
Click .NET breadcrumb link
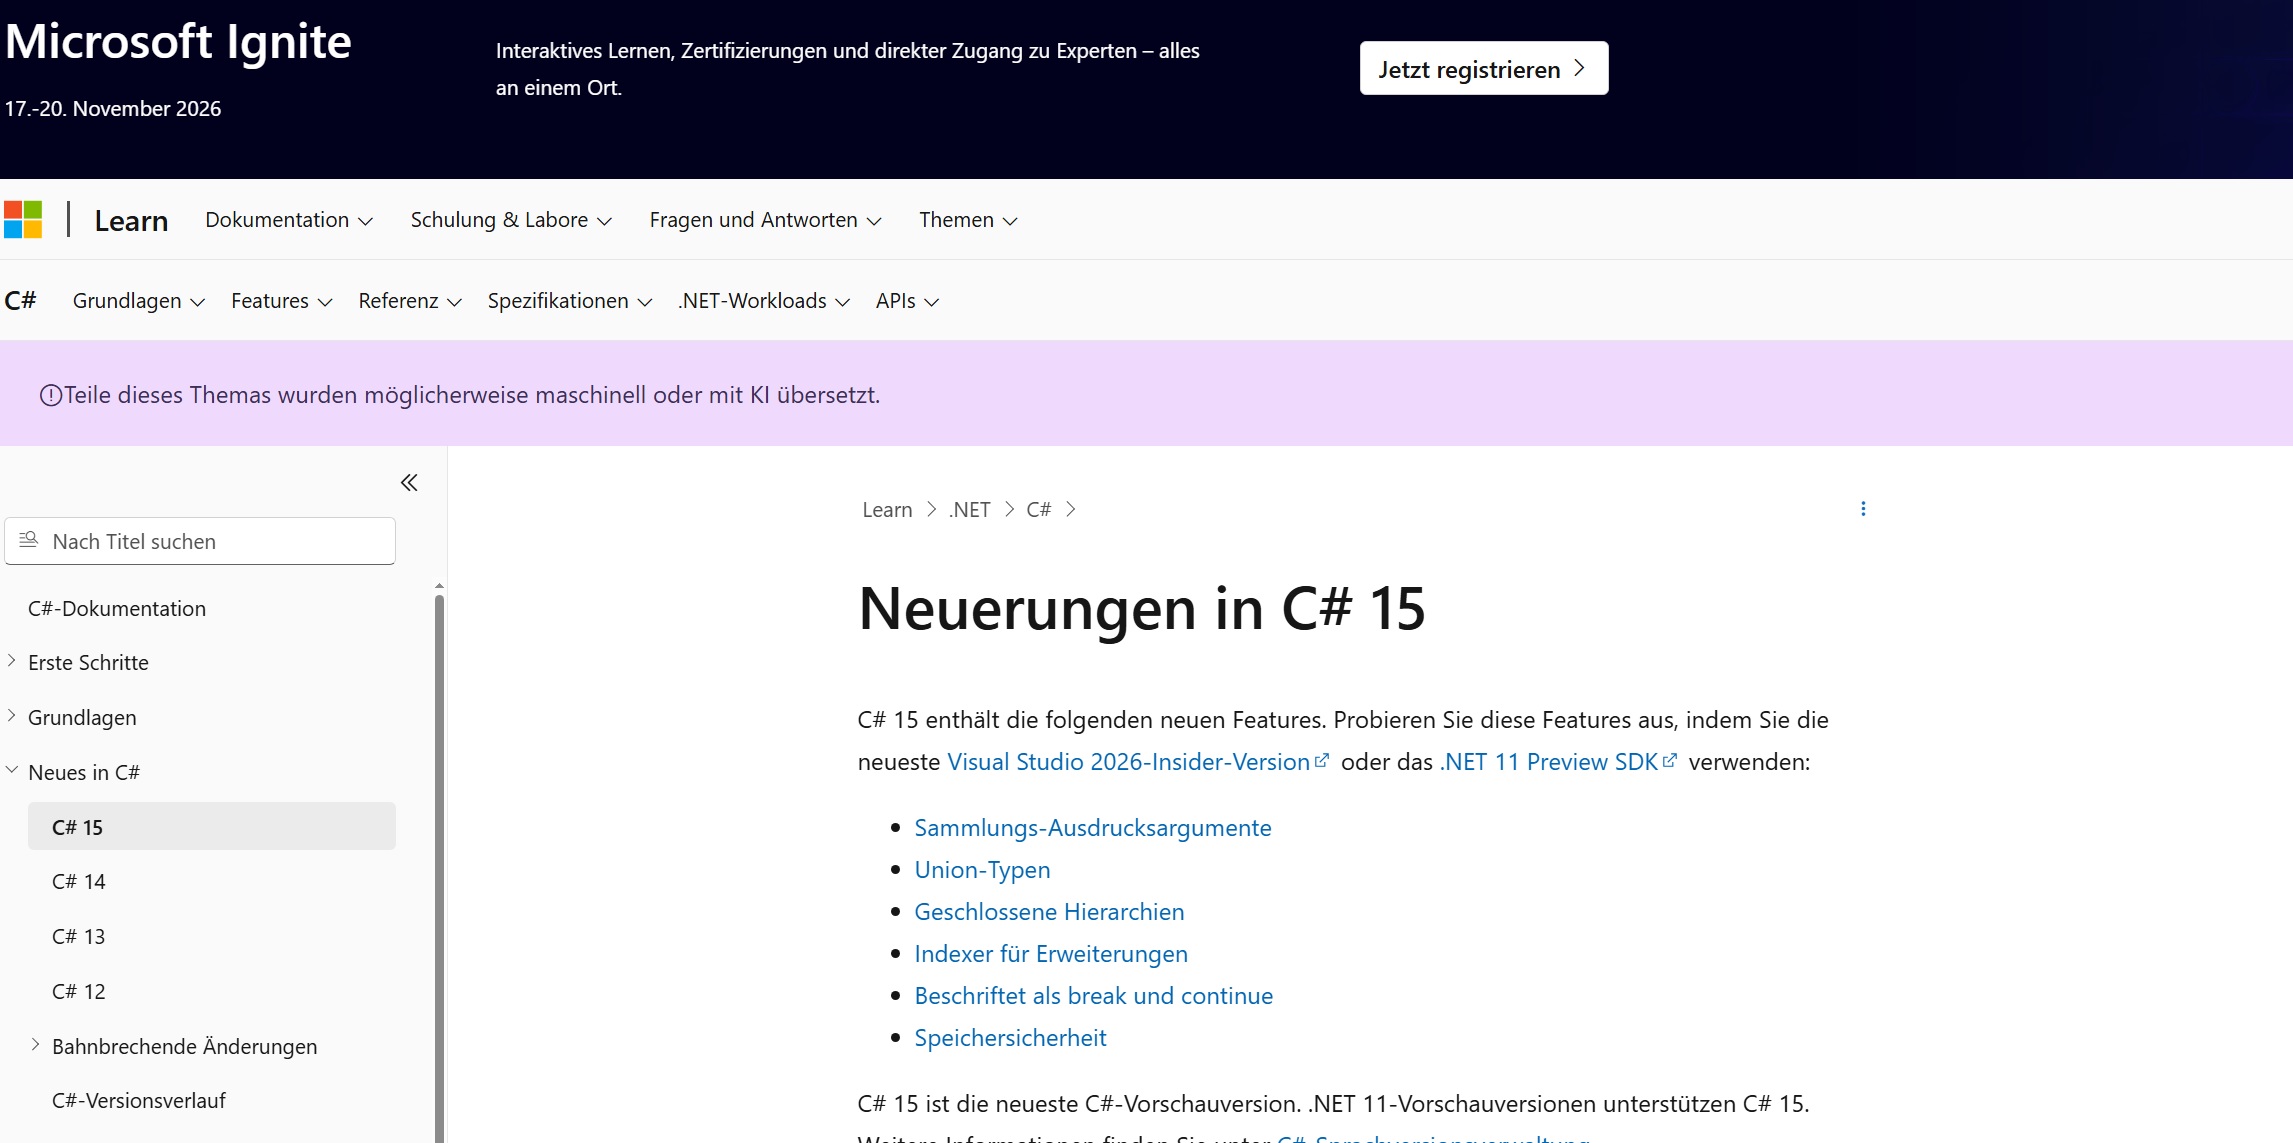point(969,510)
